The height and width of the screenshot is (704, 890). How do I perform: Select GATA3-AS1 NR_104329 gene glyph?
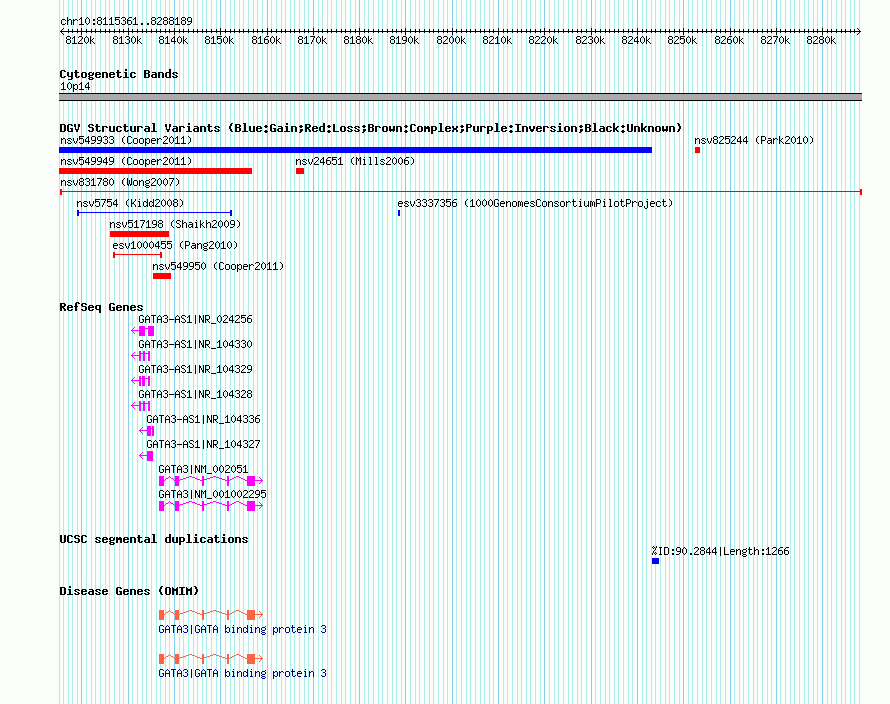click(x=141, y=381)
